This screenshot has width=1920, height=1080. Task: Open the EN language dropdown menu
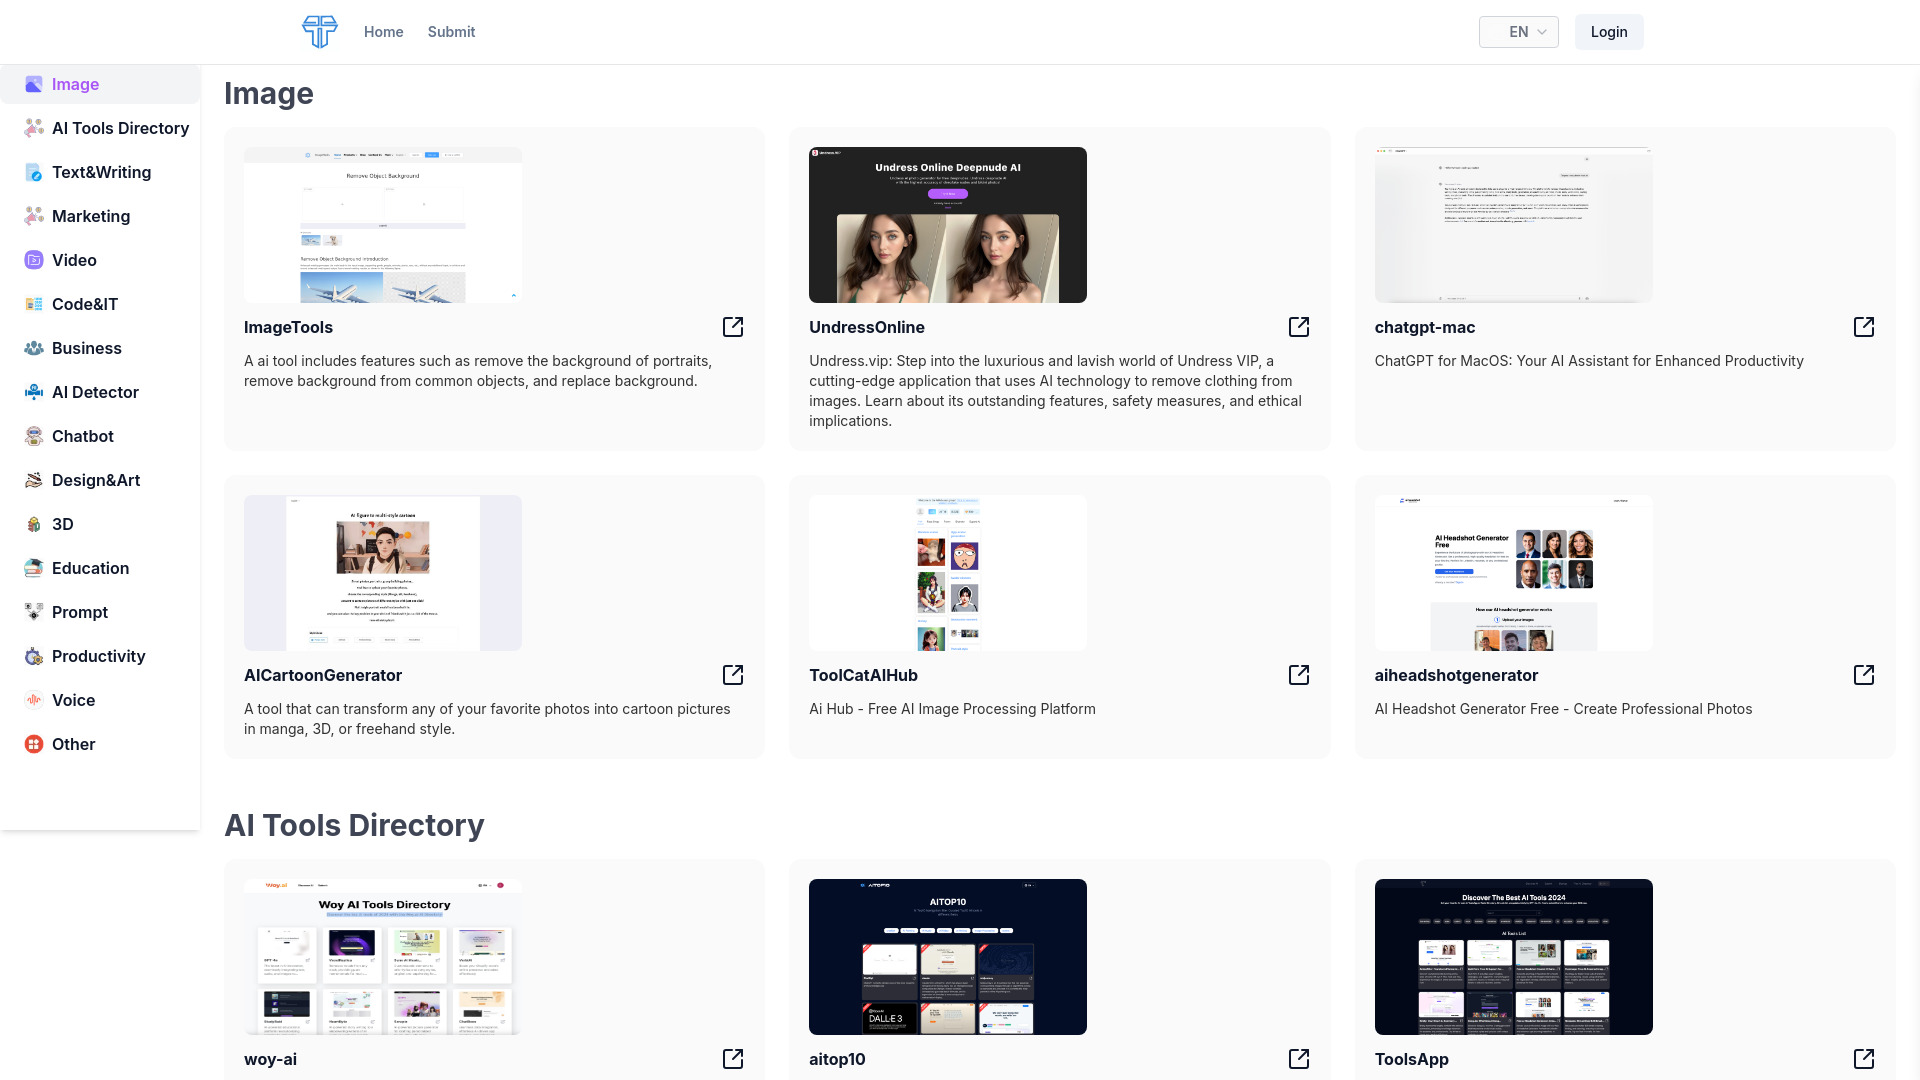[1519, 32]
